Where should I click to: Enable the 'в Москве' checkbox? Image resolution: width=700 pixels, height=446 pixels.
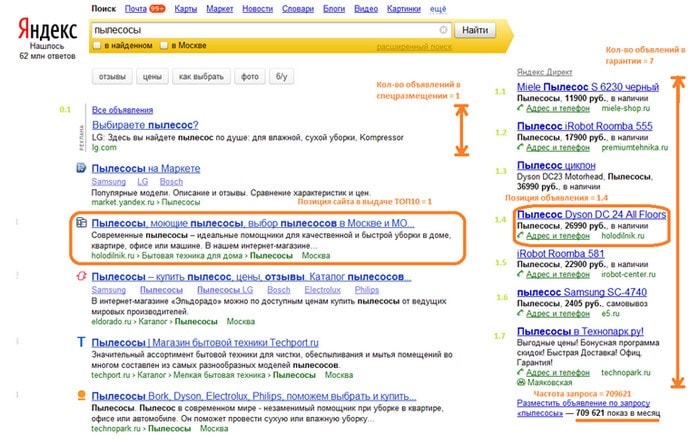(164, 45)
